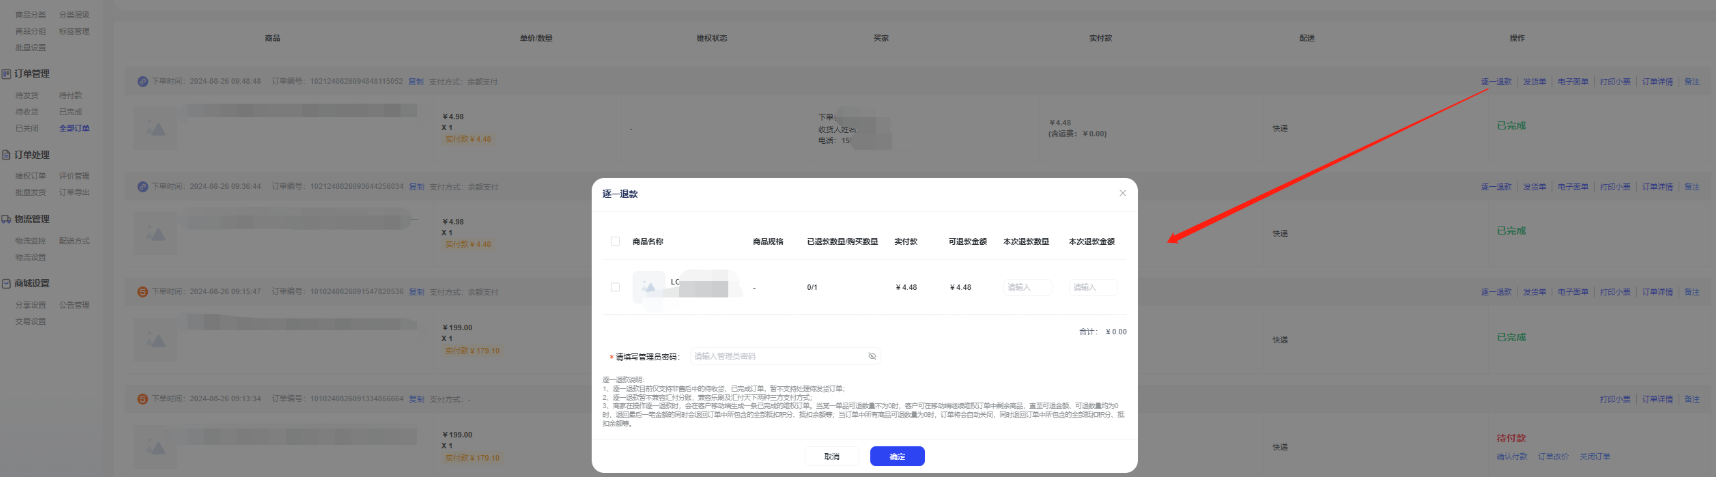The image size is (1716, 477).
Task: Click the product thumbnail in the refund dialog
Action: [x=649, y=287]
